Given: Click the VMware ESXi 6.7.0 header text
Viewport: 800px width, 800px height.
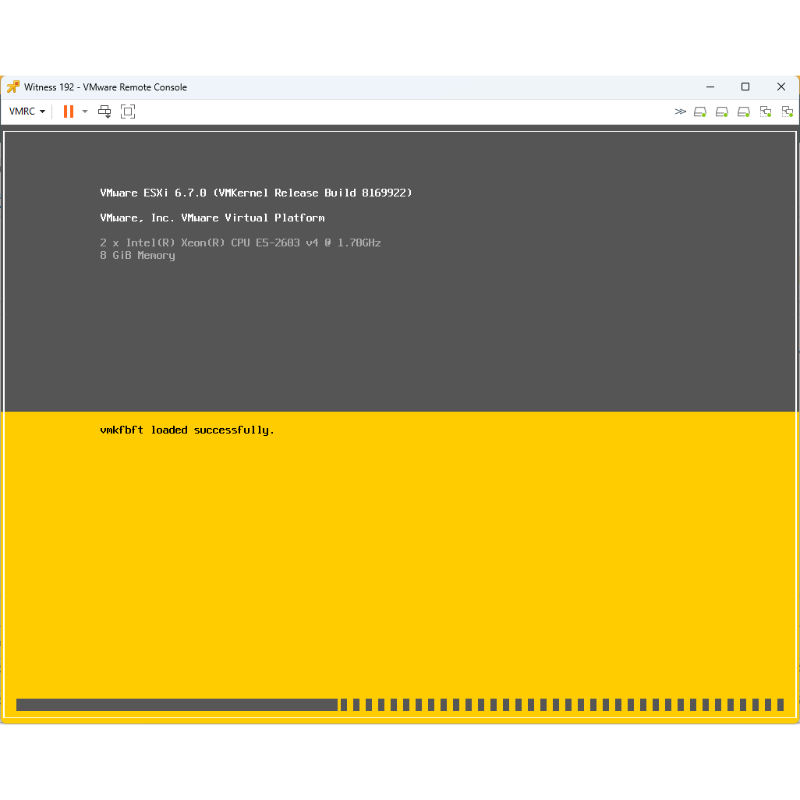Looking at the screenshot, I should (x=256, y=193).
